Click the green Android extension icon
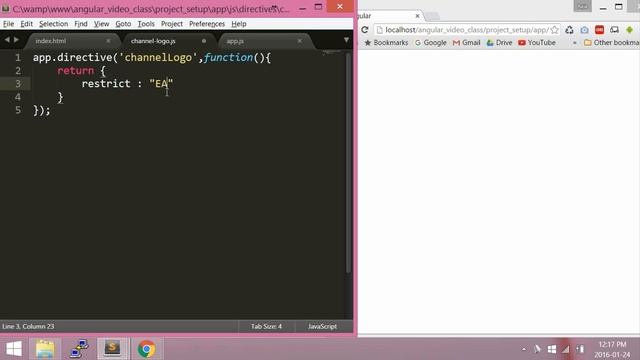The image size is (640, 360). (x=629, y=30)
